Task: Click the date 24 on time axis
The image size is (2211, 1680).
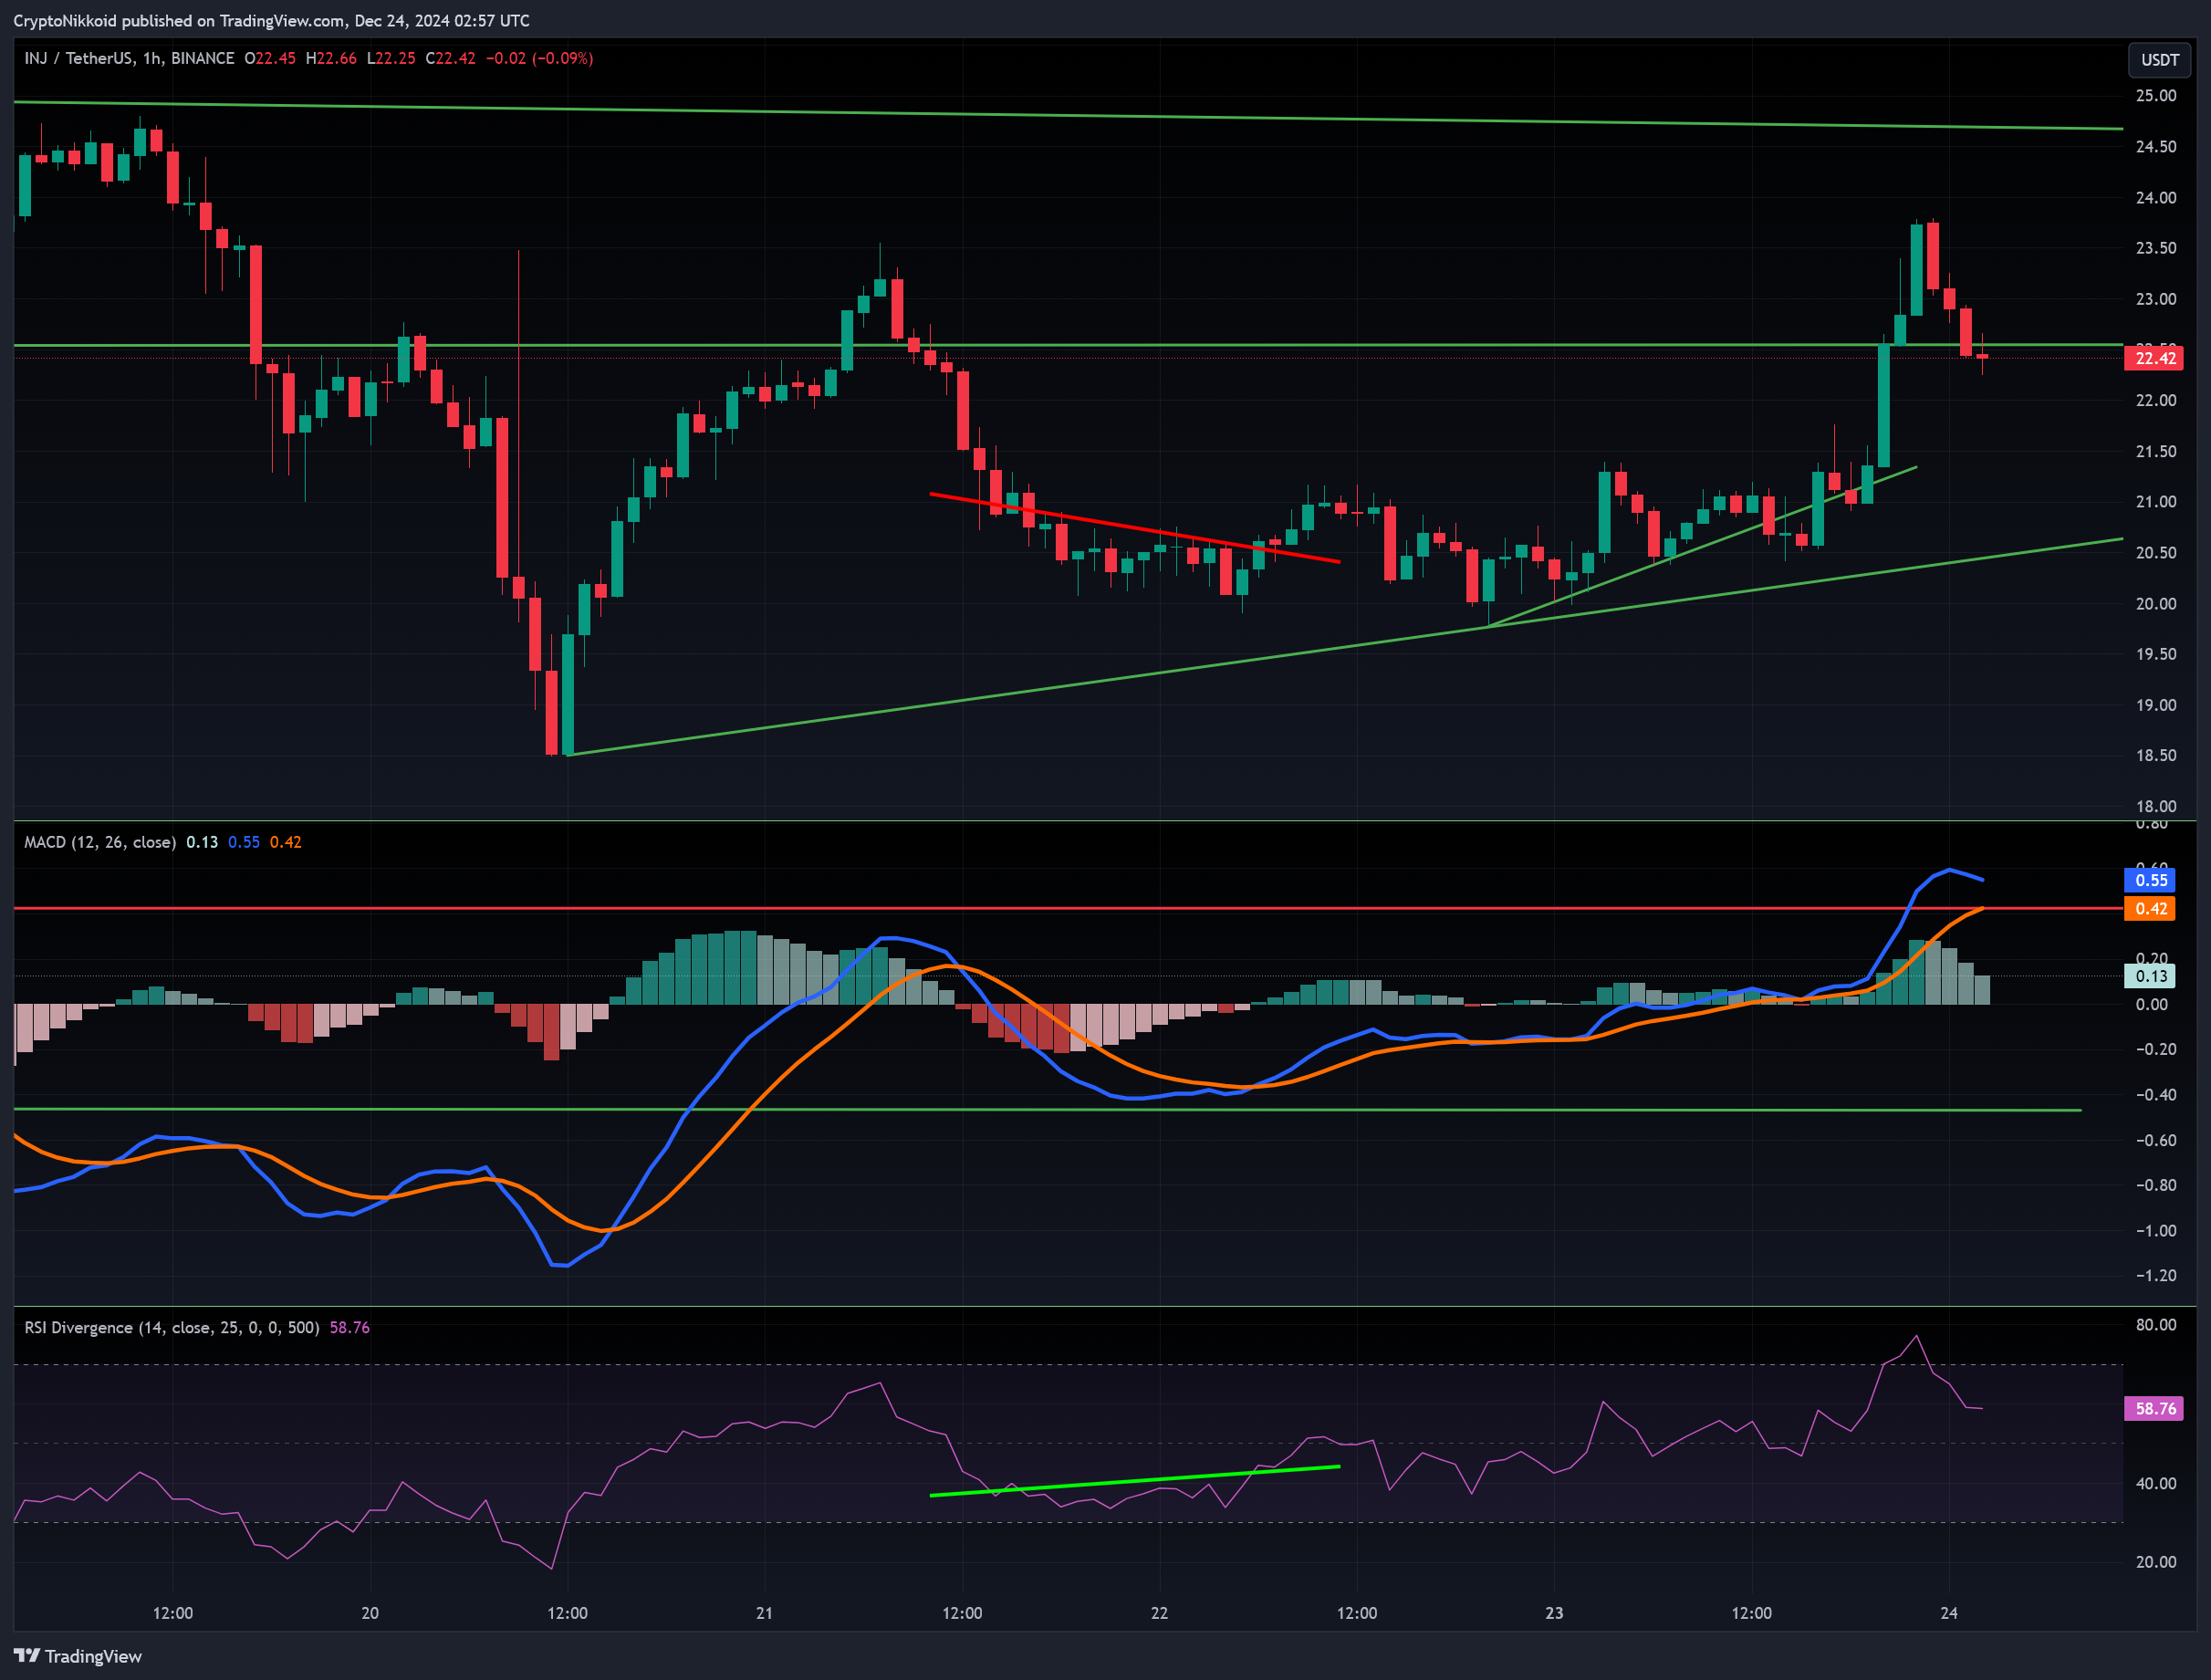Action: (x=1949, y=1613)
